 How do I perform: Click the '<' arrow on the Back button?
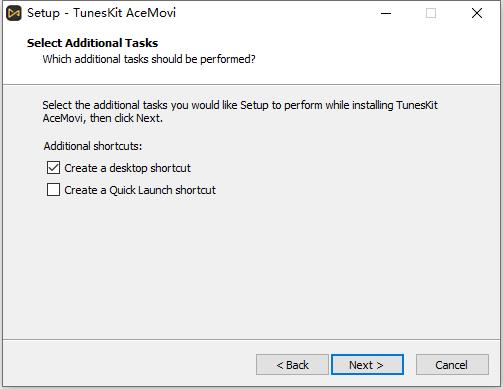pyautogui.click(x=280, y=365)
